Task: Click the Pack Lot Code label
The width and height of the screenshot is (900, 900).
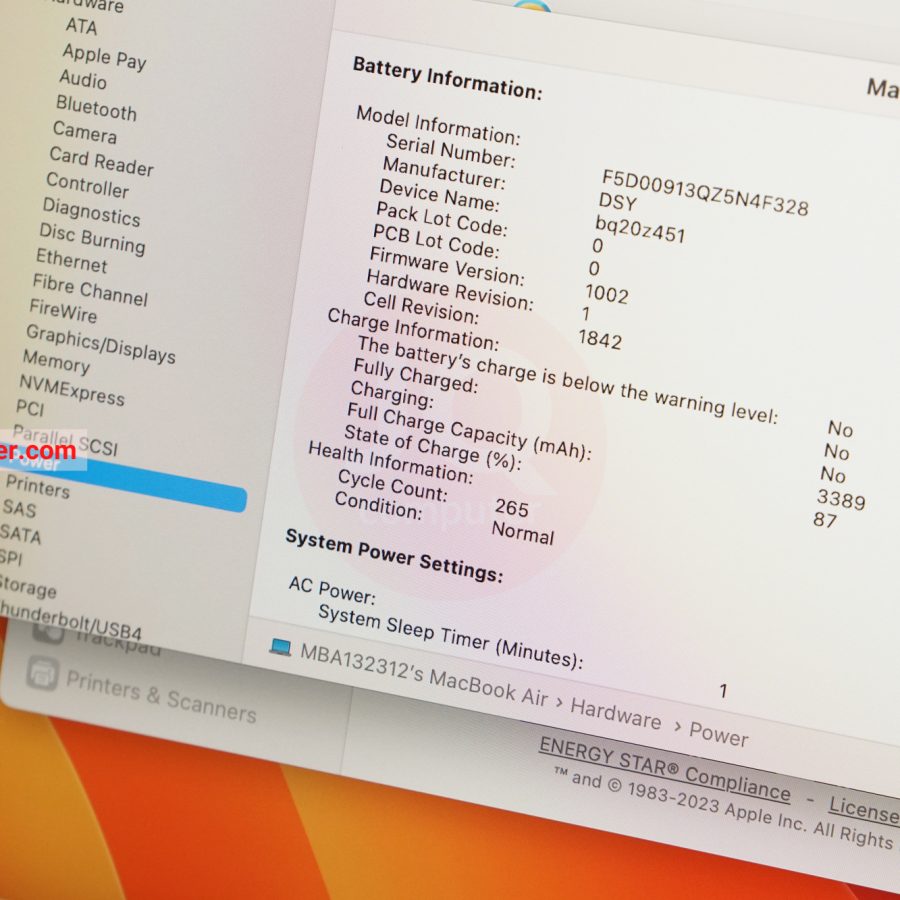Action: [442, 219]
